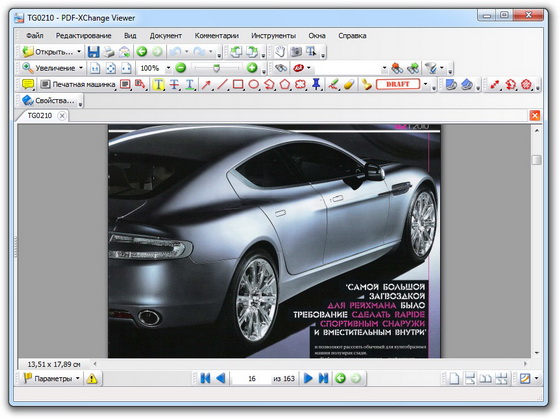
Task: Select the Polygon drawing tool
Action: (x=285, y=84)
